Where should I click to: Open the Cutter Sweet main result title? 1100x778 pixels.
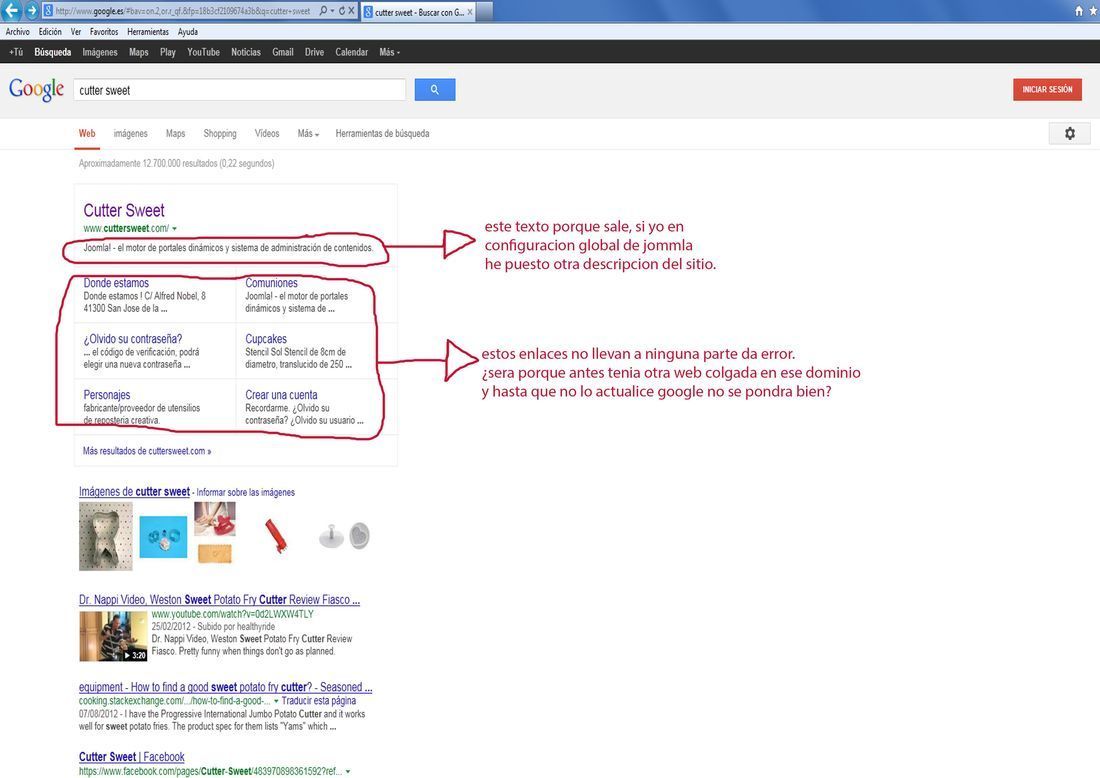point(124,210)
